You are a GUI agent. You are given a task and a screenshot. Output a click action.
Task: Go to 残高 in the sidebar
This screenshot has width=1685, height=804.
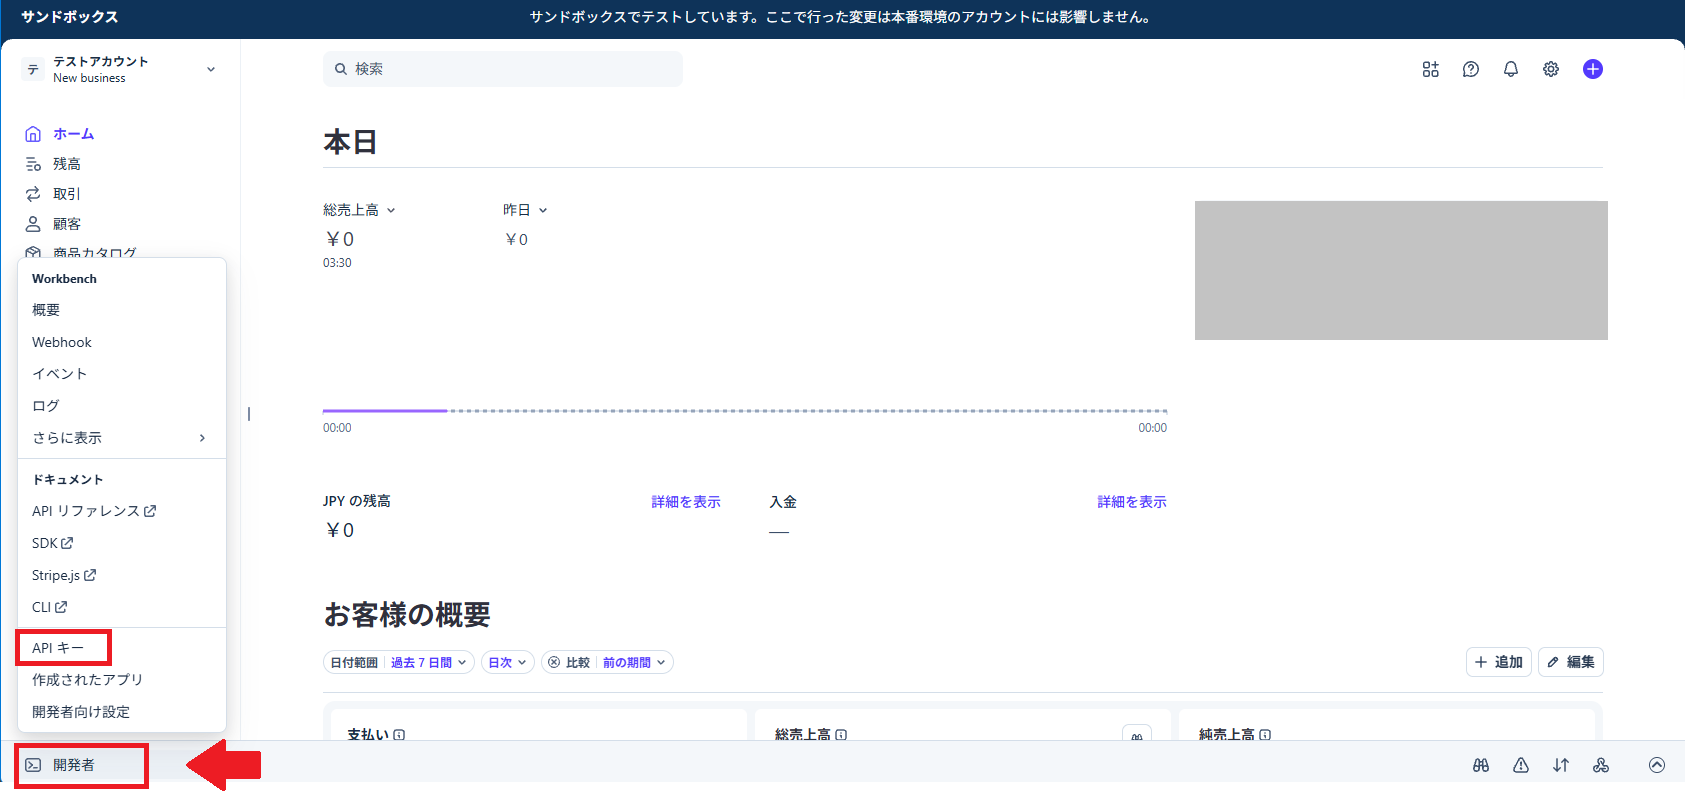point(67,164)
